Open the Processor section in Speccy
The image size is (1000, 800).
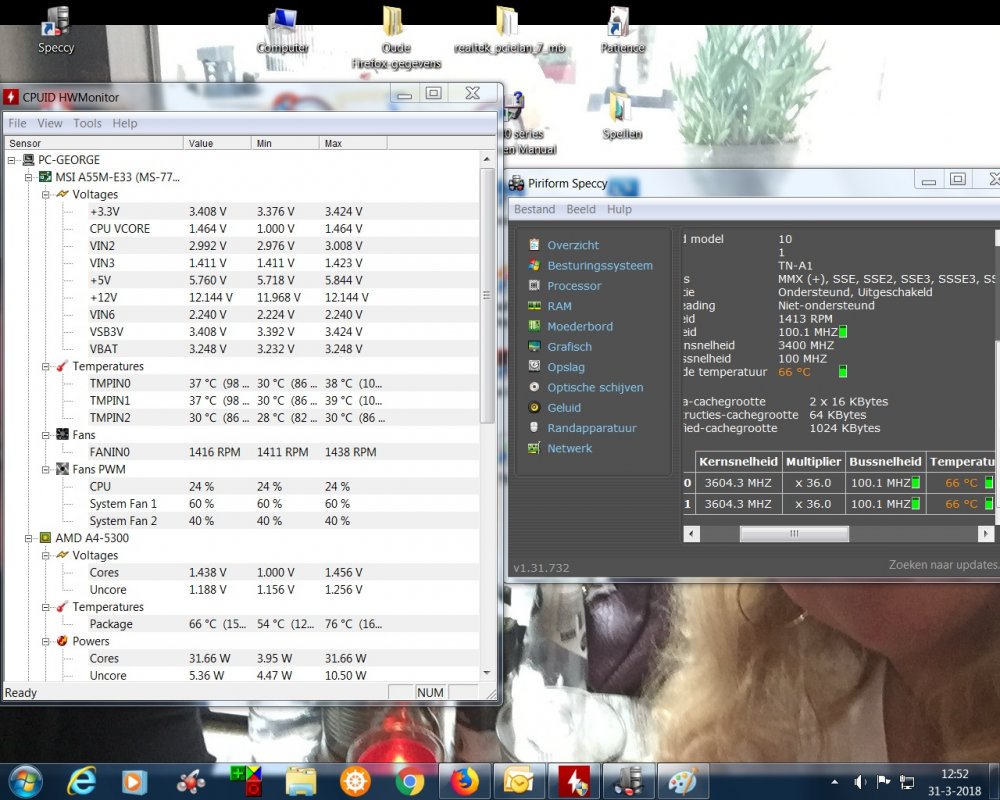tap(573, 286)
